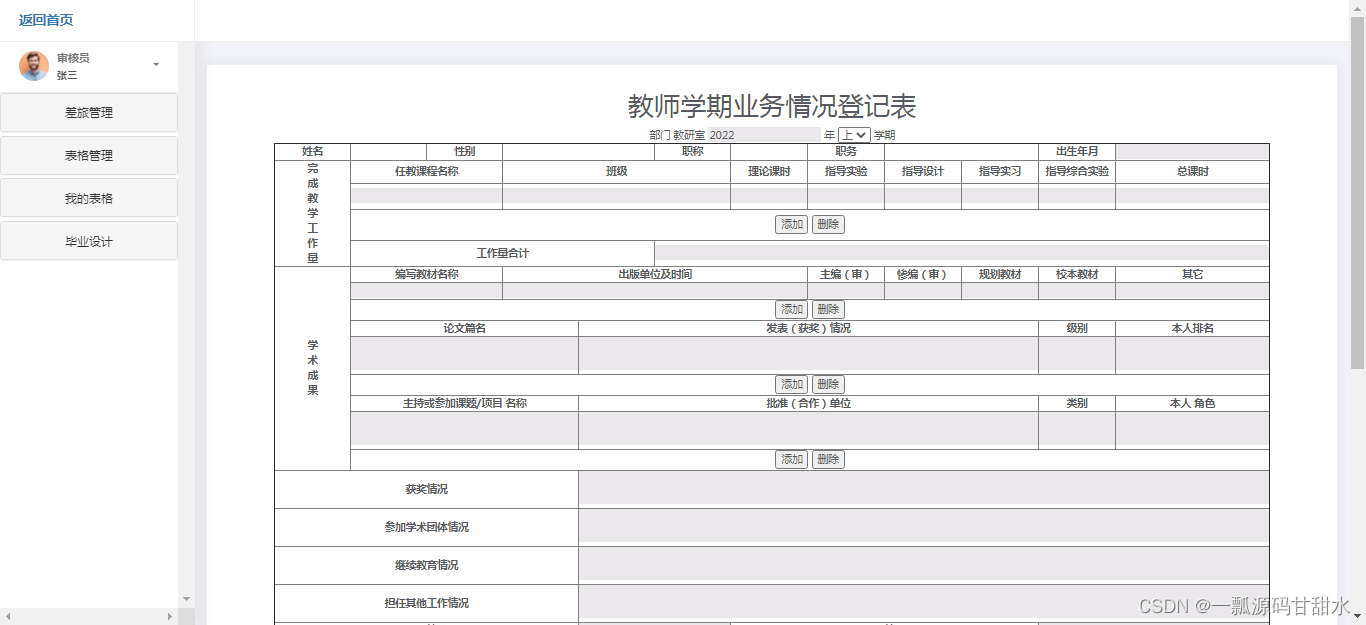Open the 我的表格 sidebar menu
The height and width of the screenshot is (625, 1366).
[x=89, y=197]
